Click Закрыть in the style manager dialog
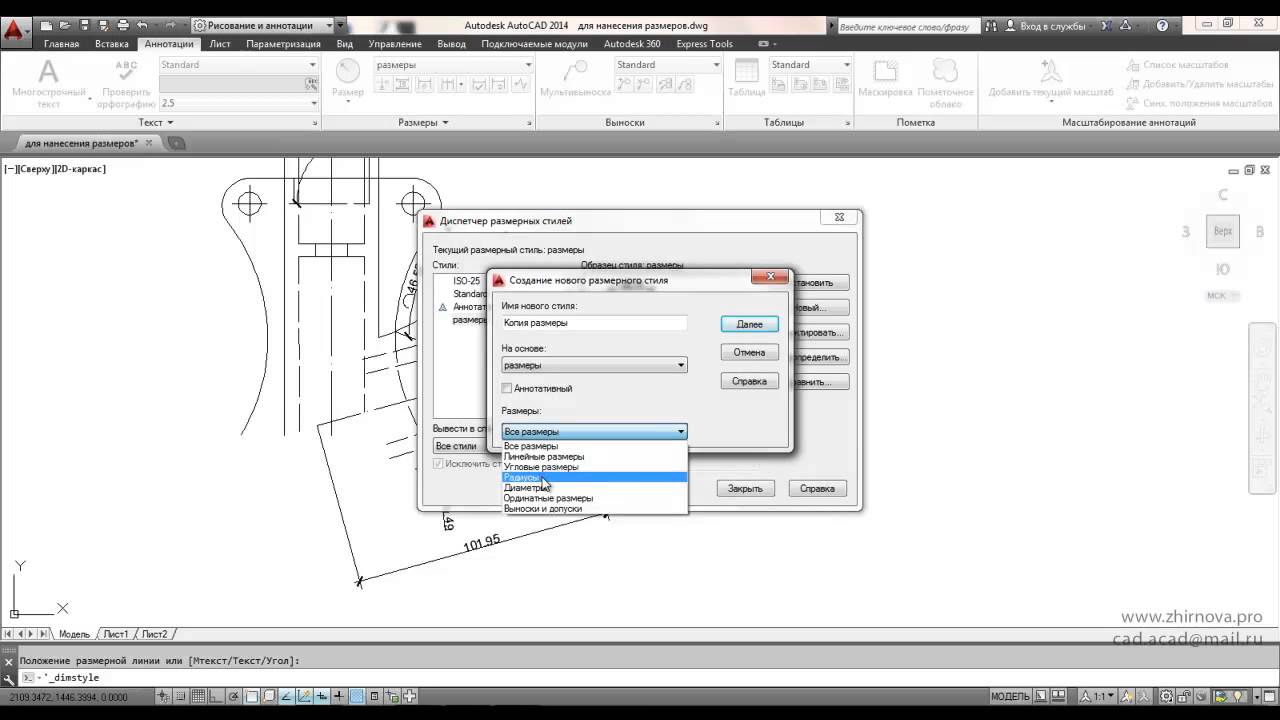This screenshot has height=720, width=1280. pyautogui.click(x=745, y=488)
